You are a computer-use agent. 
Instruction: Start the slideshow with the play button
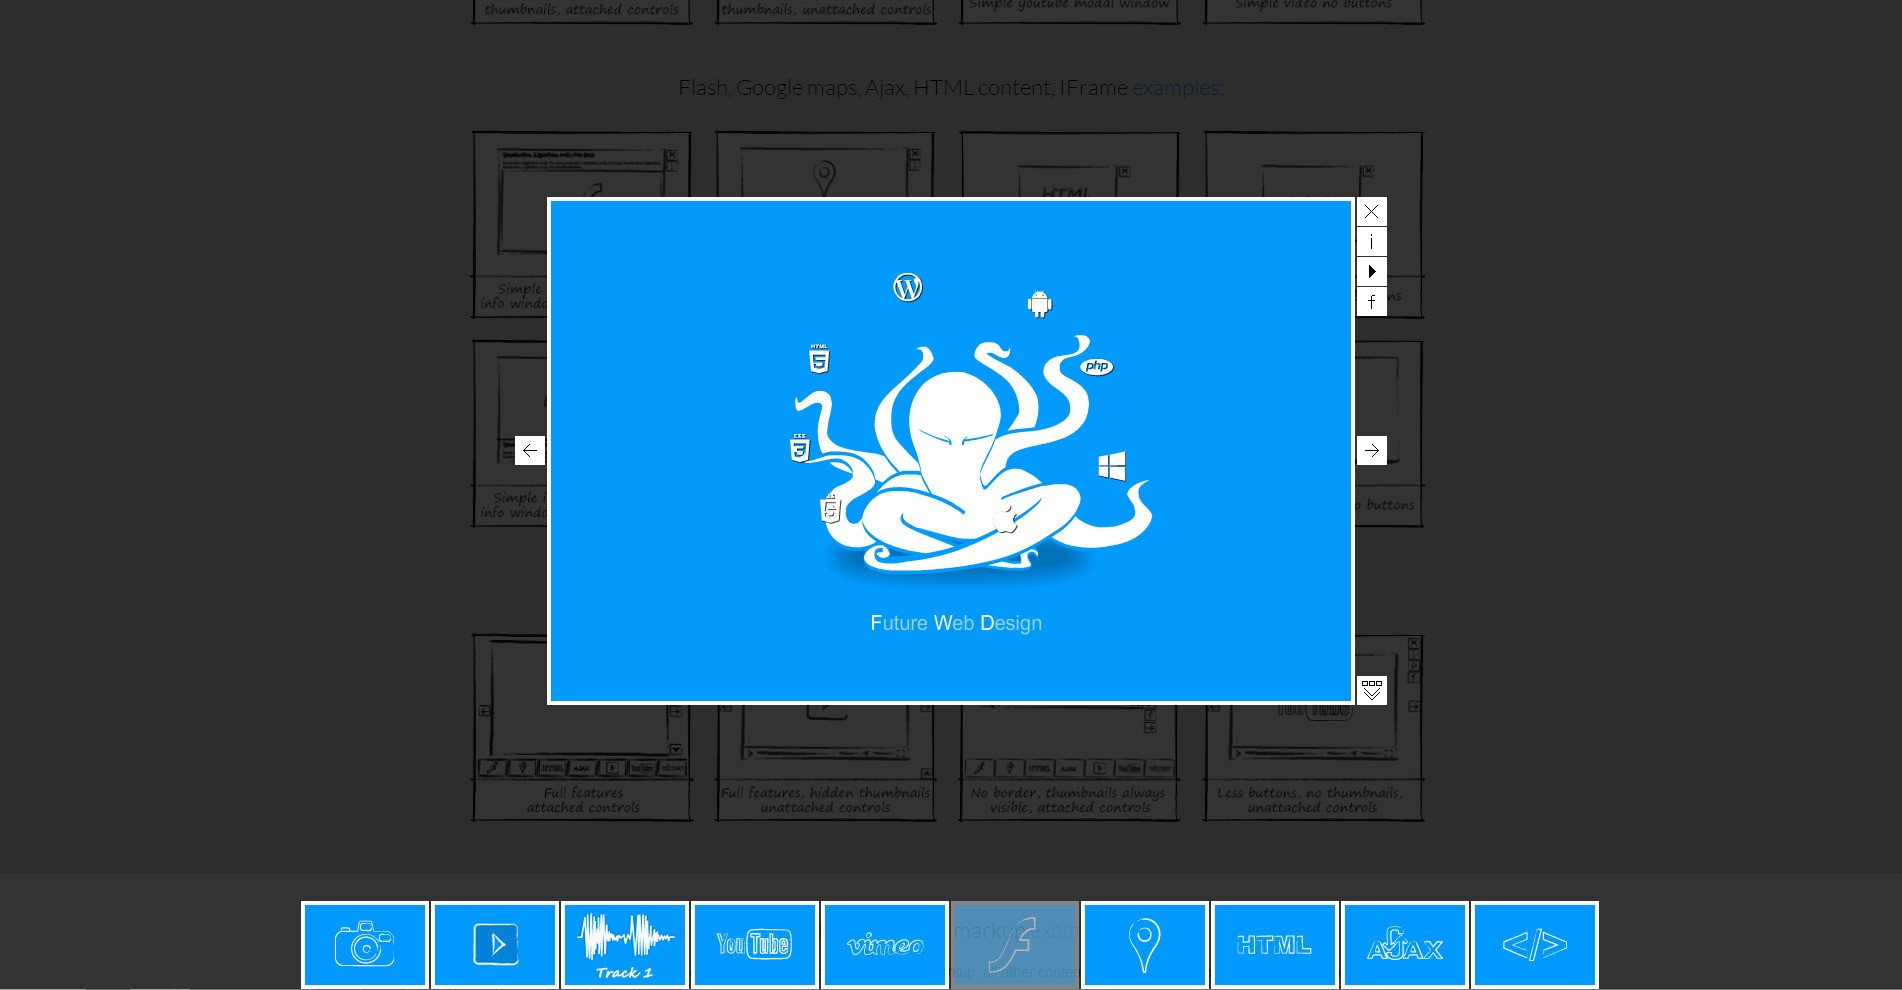point(1371,272)
